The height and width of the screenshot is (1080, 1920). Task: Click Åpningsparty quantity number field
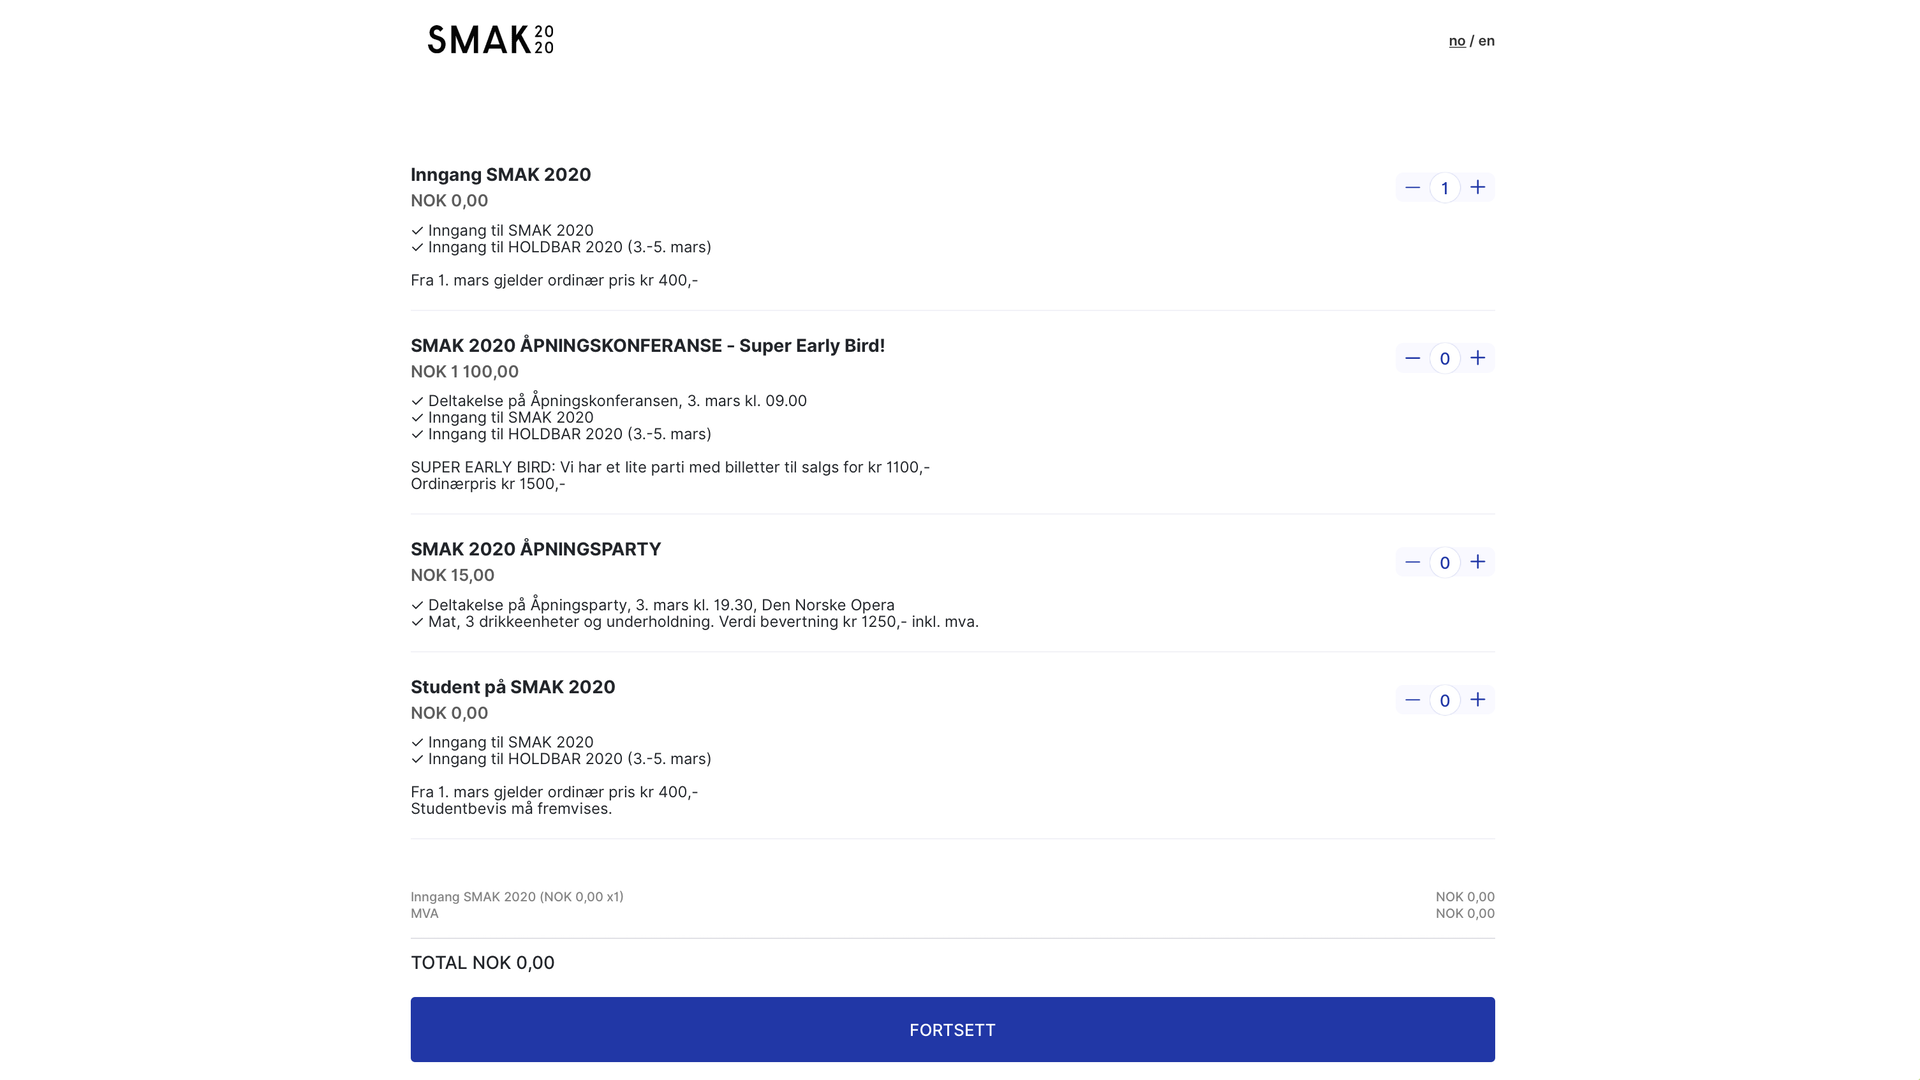(x=1444, y=563)
